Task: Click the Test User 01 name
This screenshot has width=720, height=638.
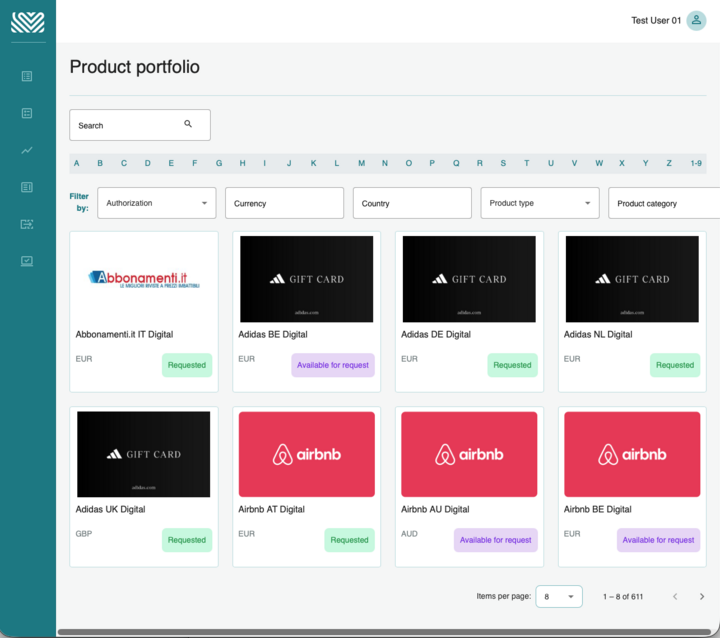Action: 656,20
